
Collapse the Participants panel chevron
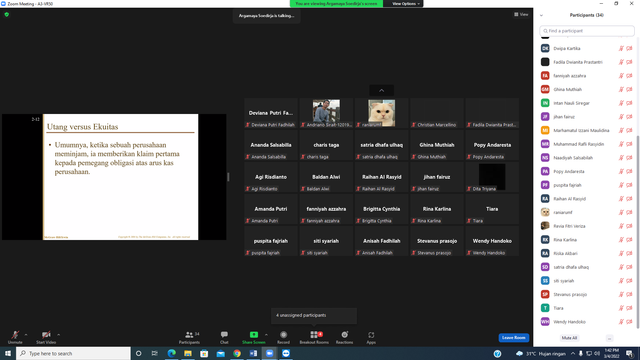[x=541, y=16]
